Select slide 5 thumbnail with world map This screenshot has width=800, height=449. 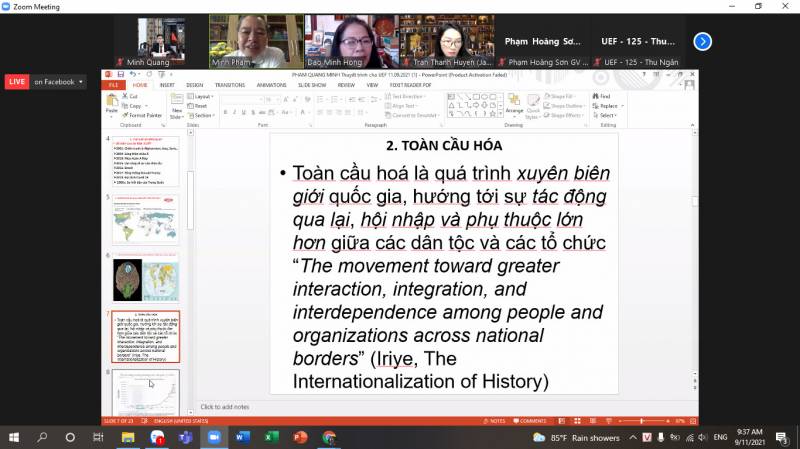pos(145,216)
